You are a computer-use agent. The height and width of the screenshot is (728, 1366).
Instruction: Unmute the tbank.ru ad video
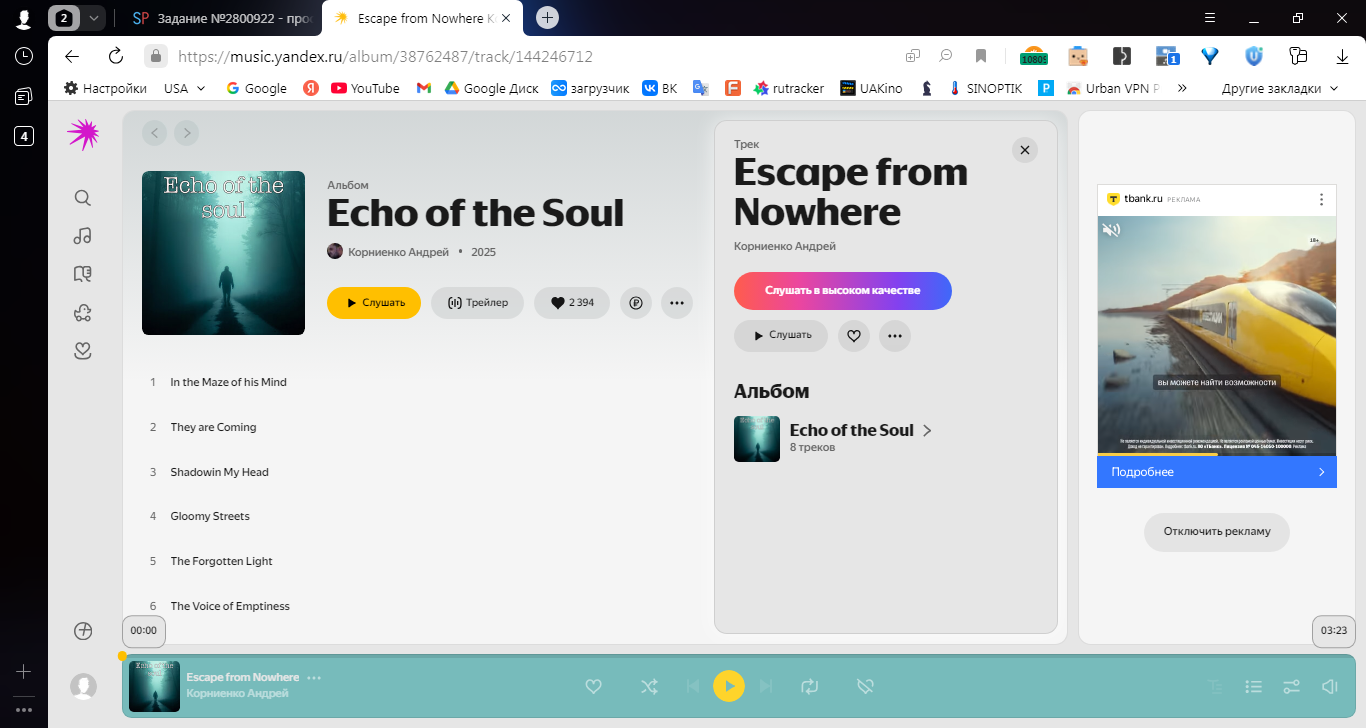click(1111, 230)
